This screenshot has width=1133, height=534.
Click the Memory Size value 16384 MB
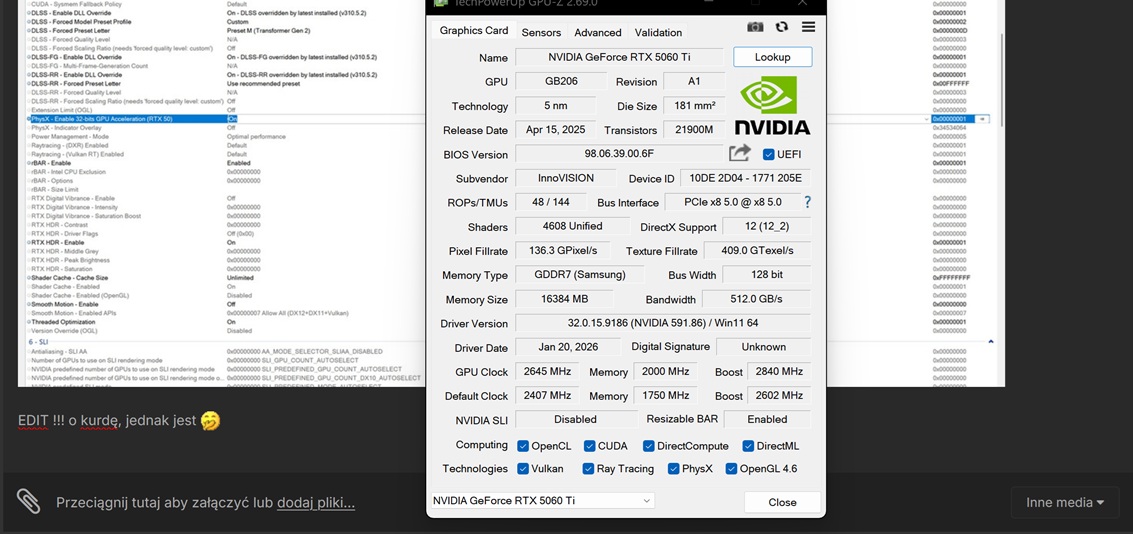pyautogui.click(x=564, y=299)
